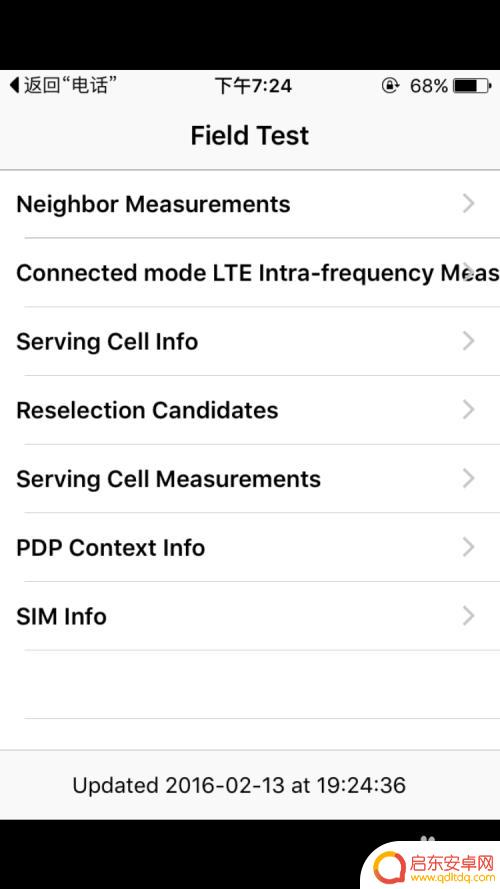This screenshot has height=889, width=500.
Task: Expand Serving Cell Info via its chevron
Action: pyautogui.click(x=468, y=341)
